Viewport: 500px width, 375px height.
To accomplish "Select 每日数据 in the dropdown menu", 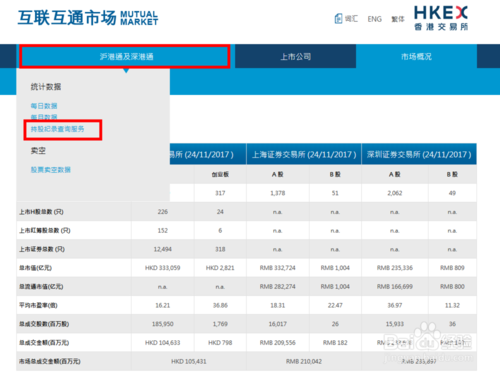I will tap(44, 106).
